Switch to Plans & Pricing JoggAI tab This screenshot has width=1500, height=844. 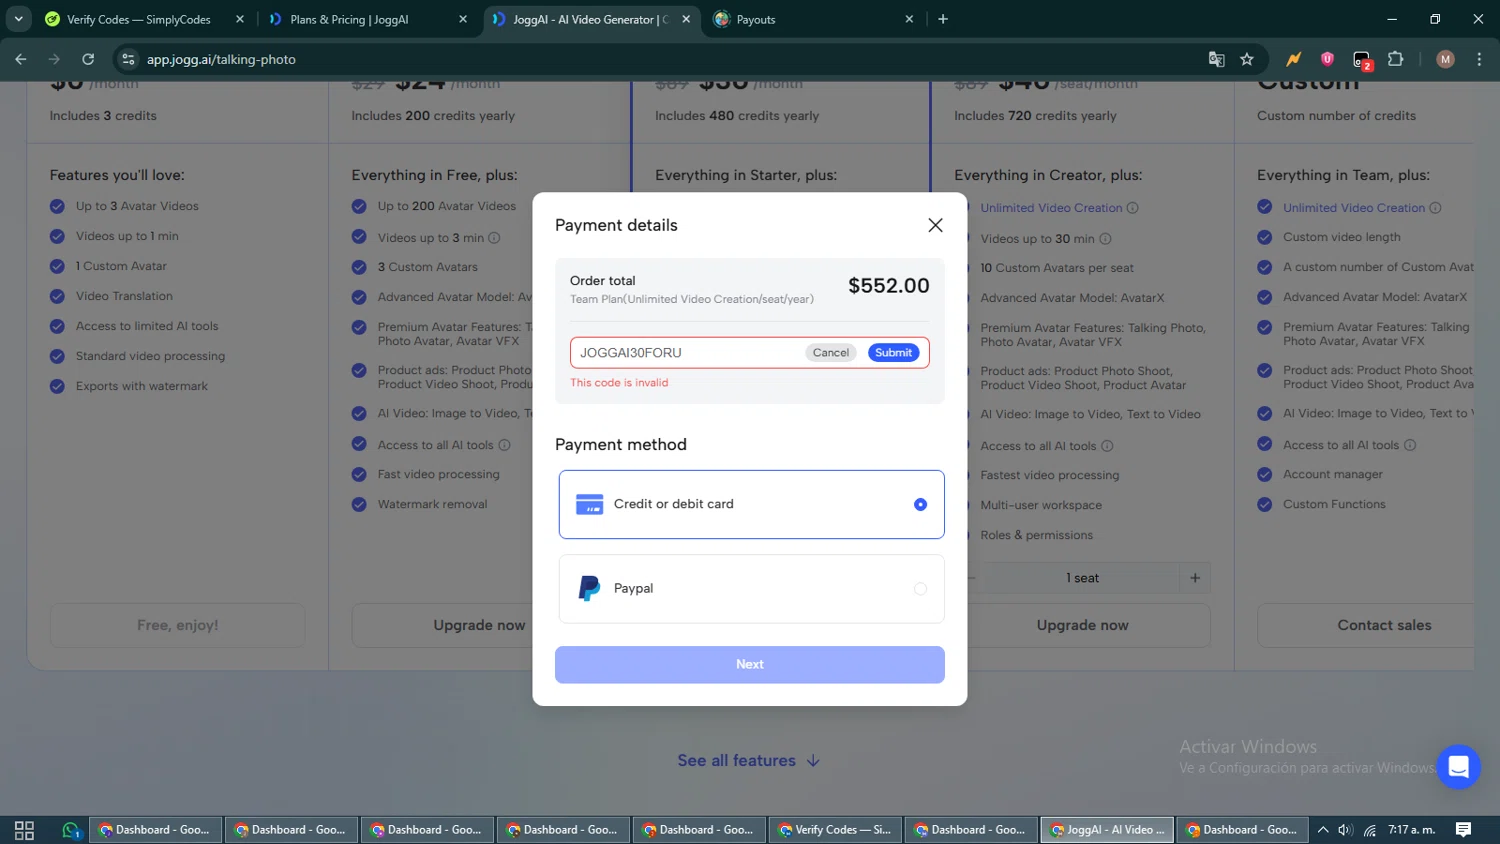(349, 19)
